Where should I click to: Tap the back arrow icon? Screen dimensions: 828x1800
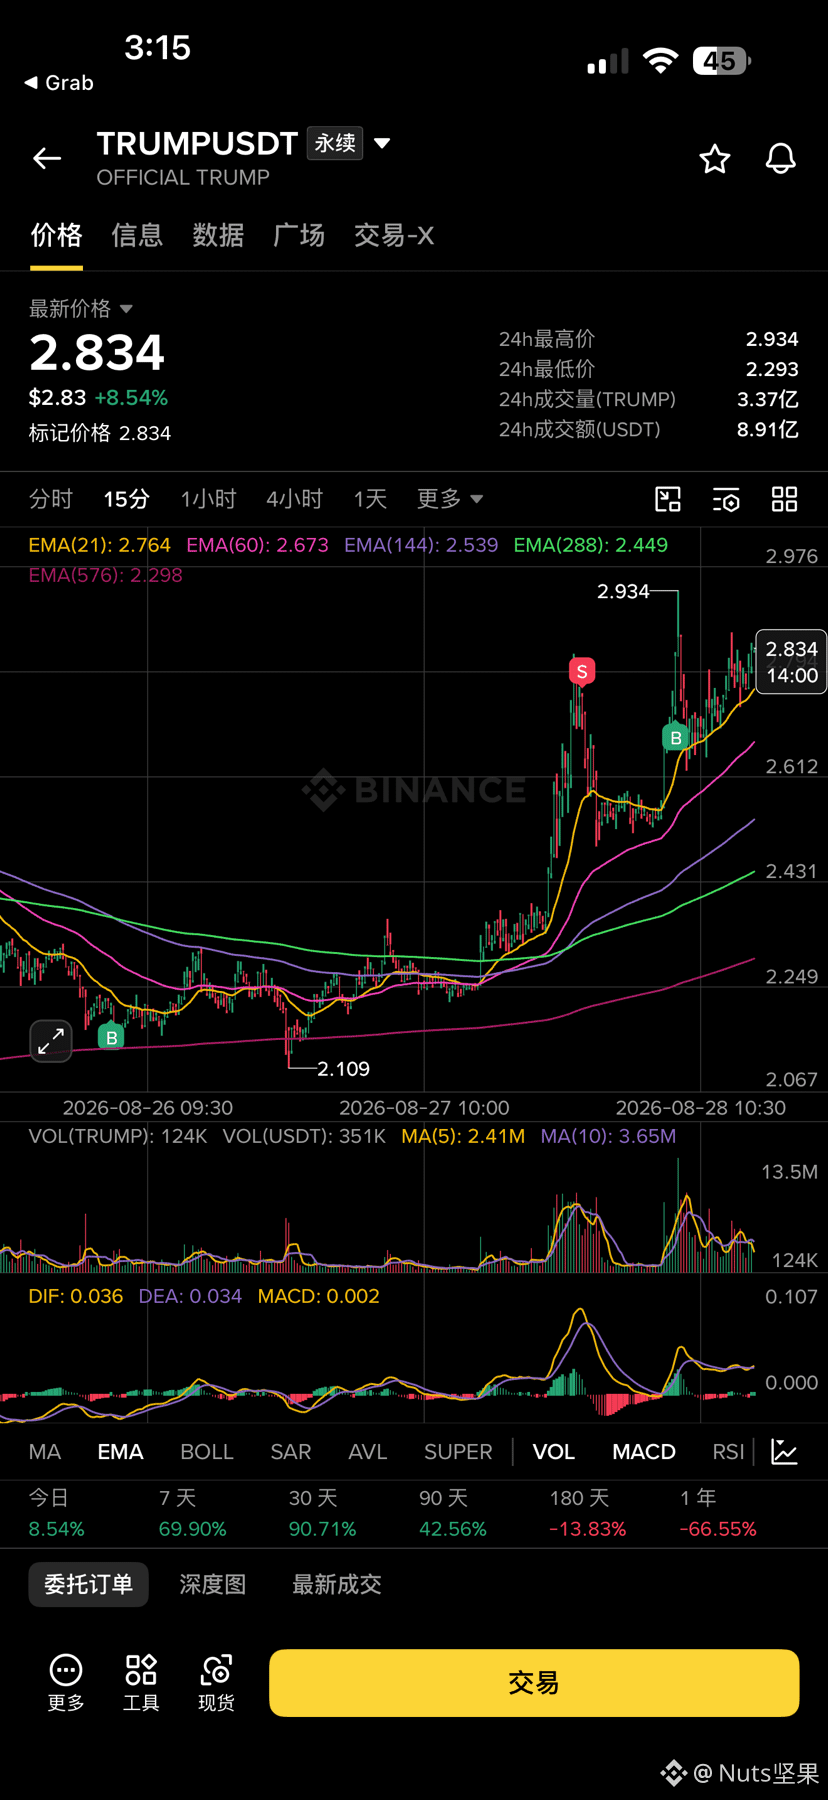(47, 158)
